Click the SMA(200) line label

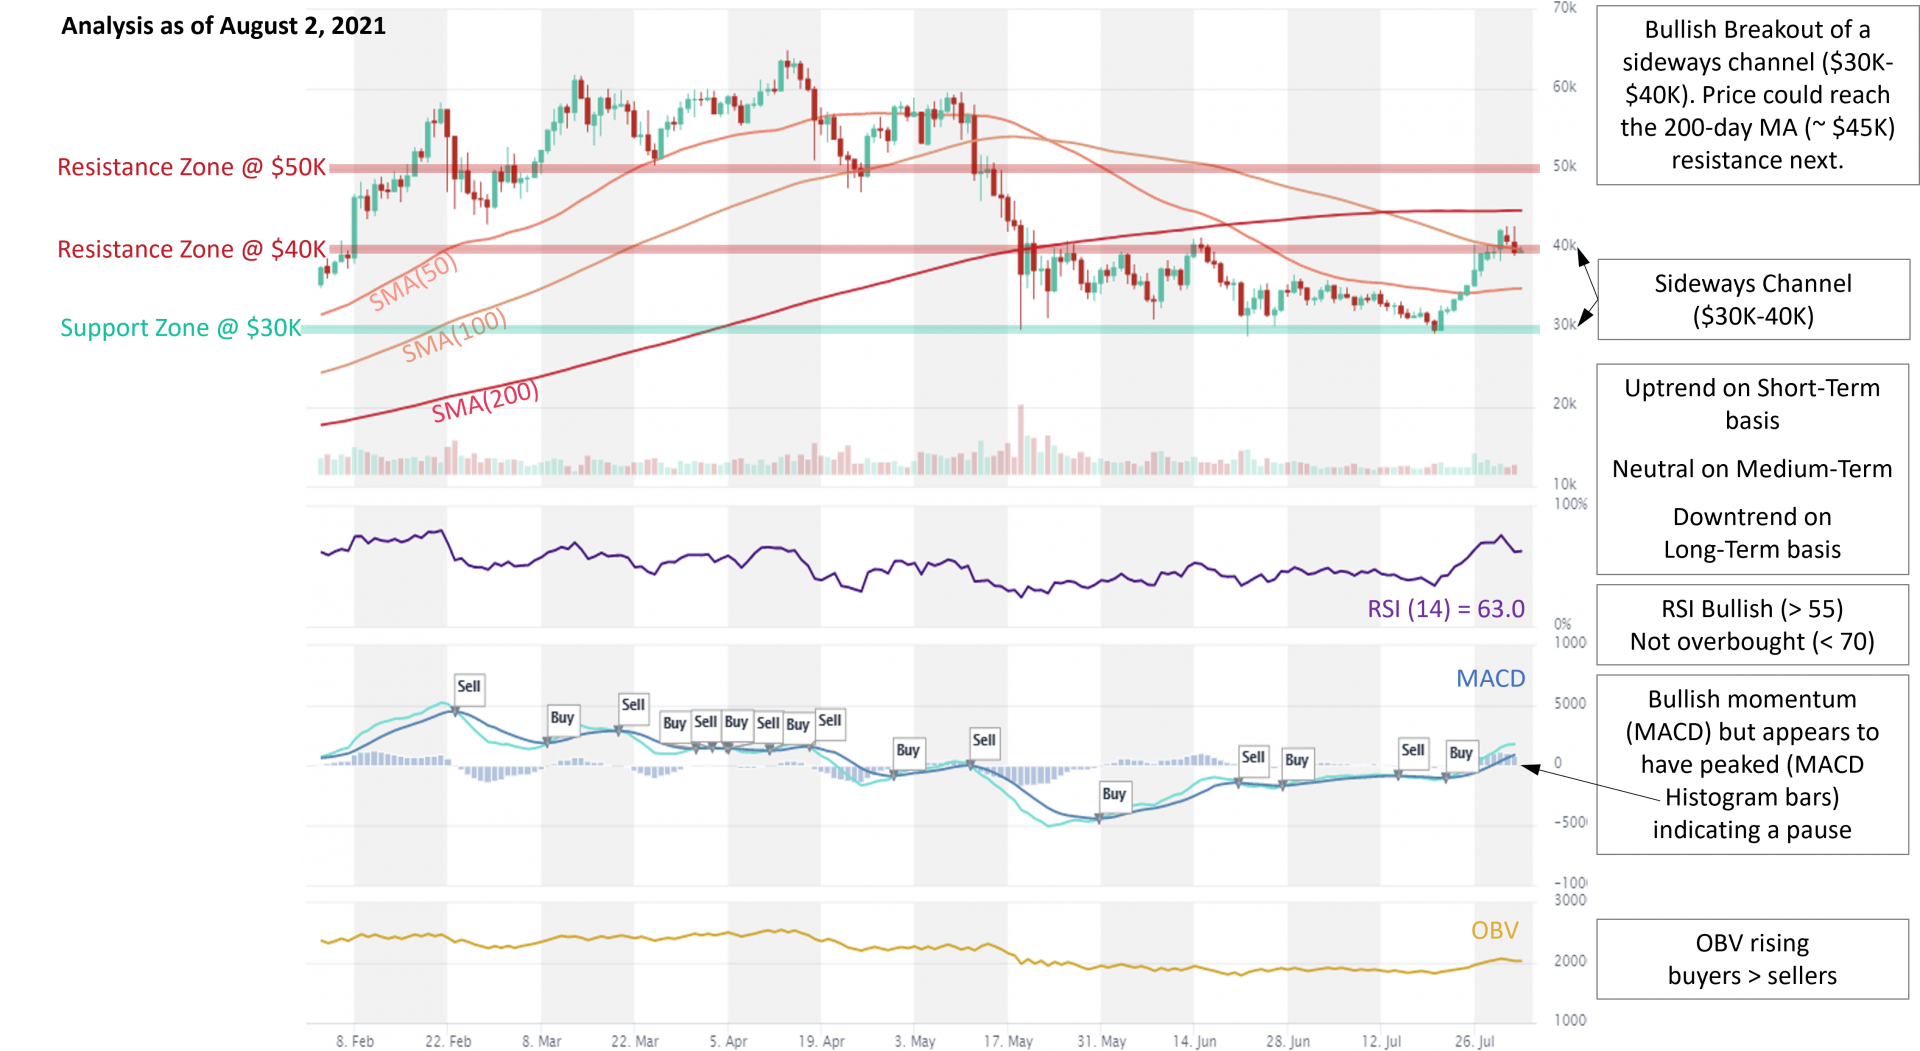pos(485,401)
